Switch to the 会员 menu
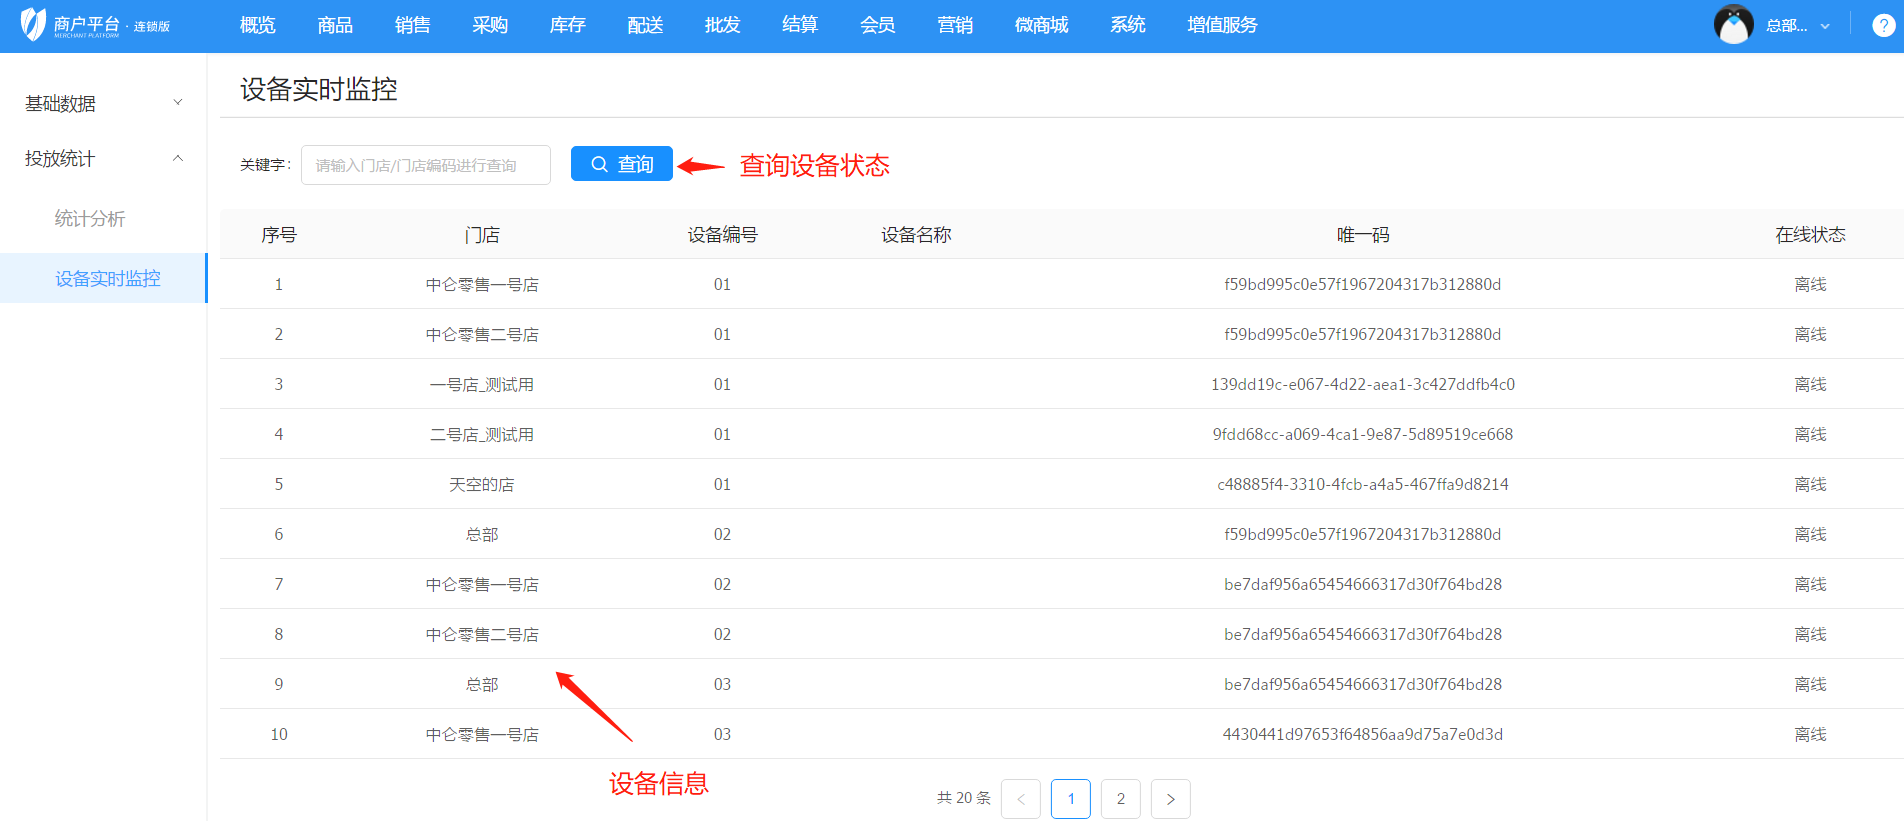The image size is (1904, 821). point(877,25)
